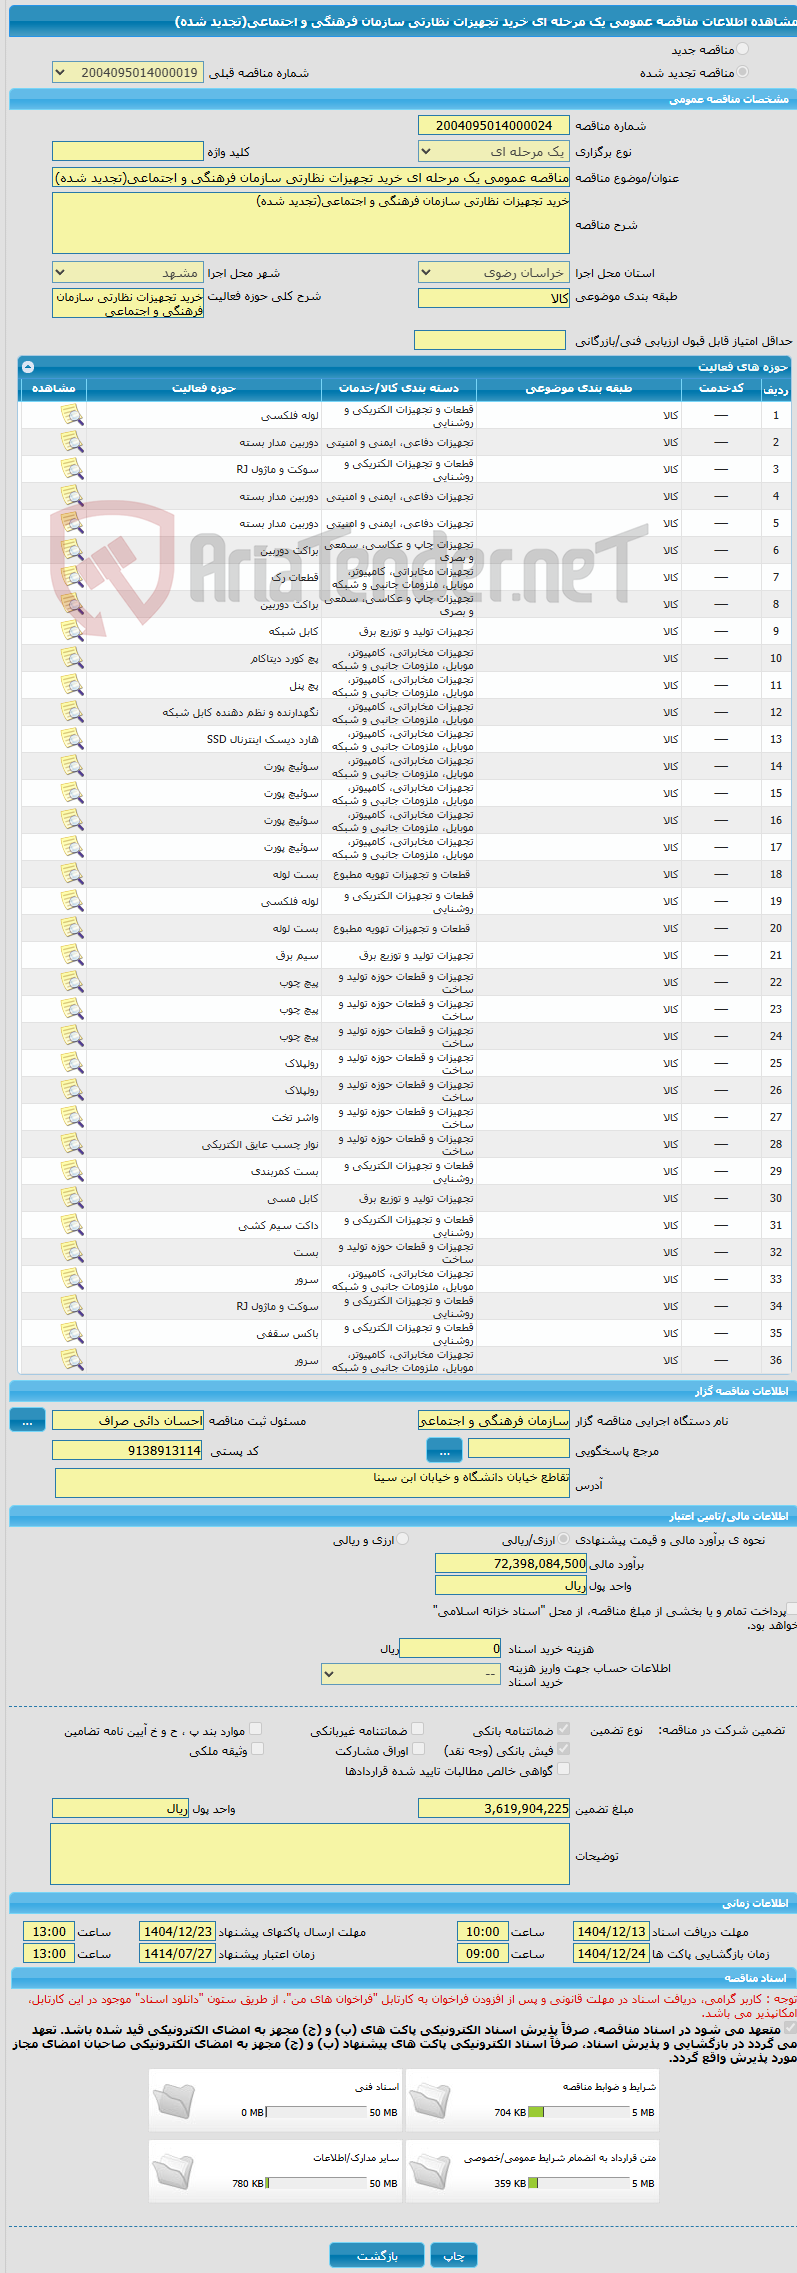Click the view icon for row 33
Screen dimensions: 797x2273
(x=72, y=1279)
